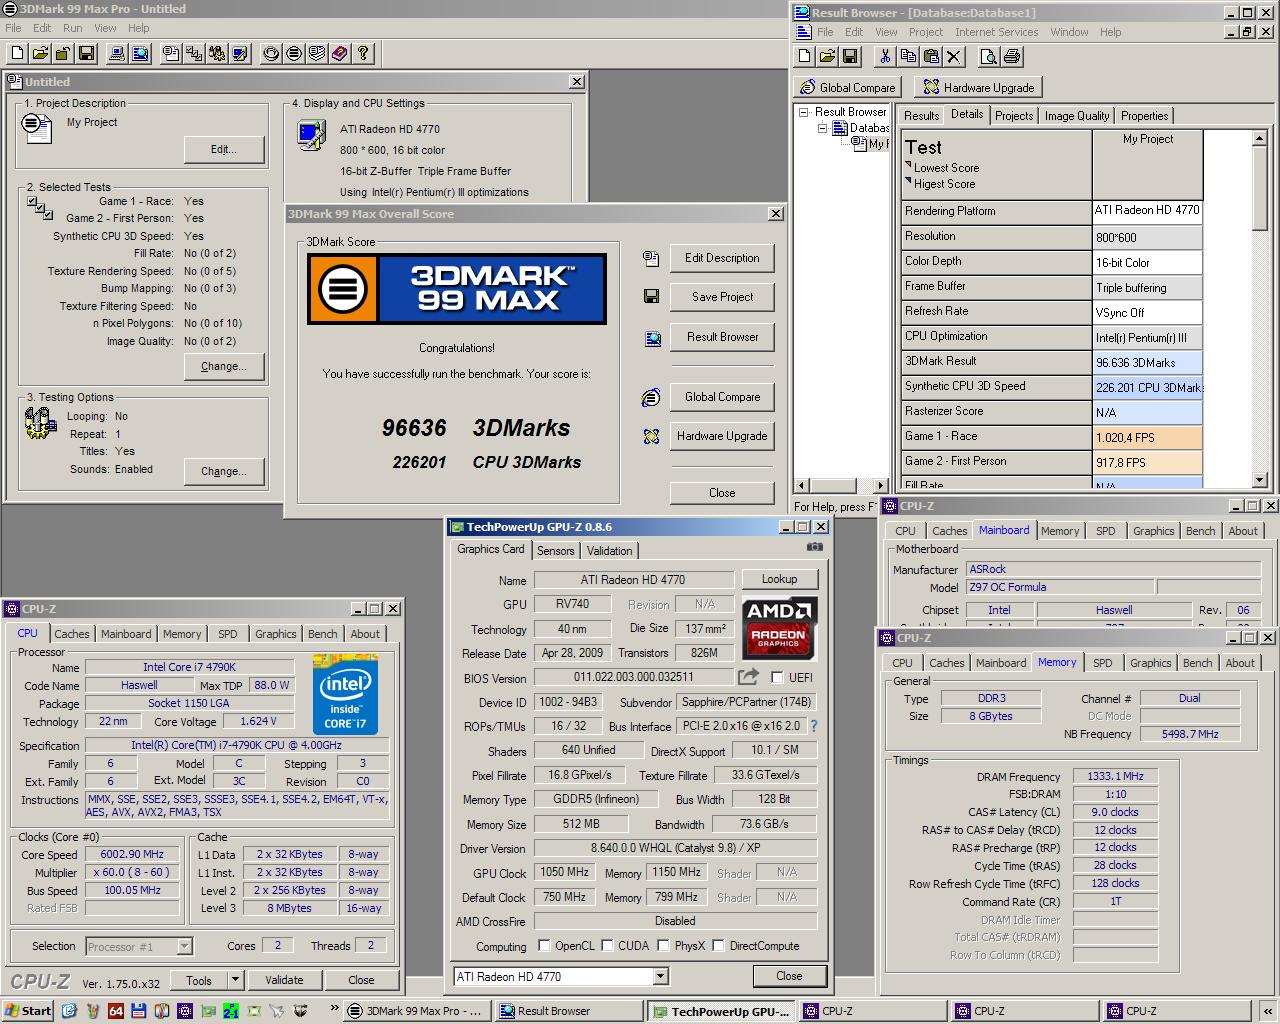1280x1024 pixels.
Task: Click the Save Project button
Action: tap(722, 297)
